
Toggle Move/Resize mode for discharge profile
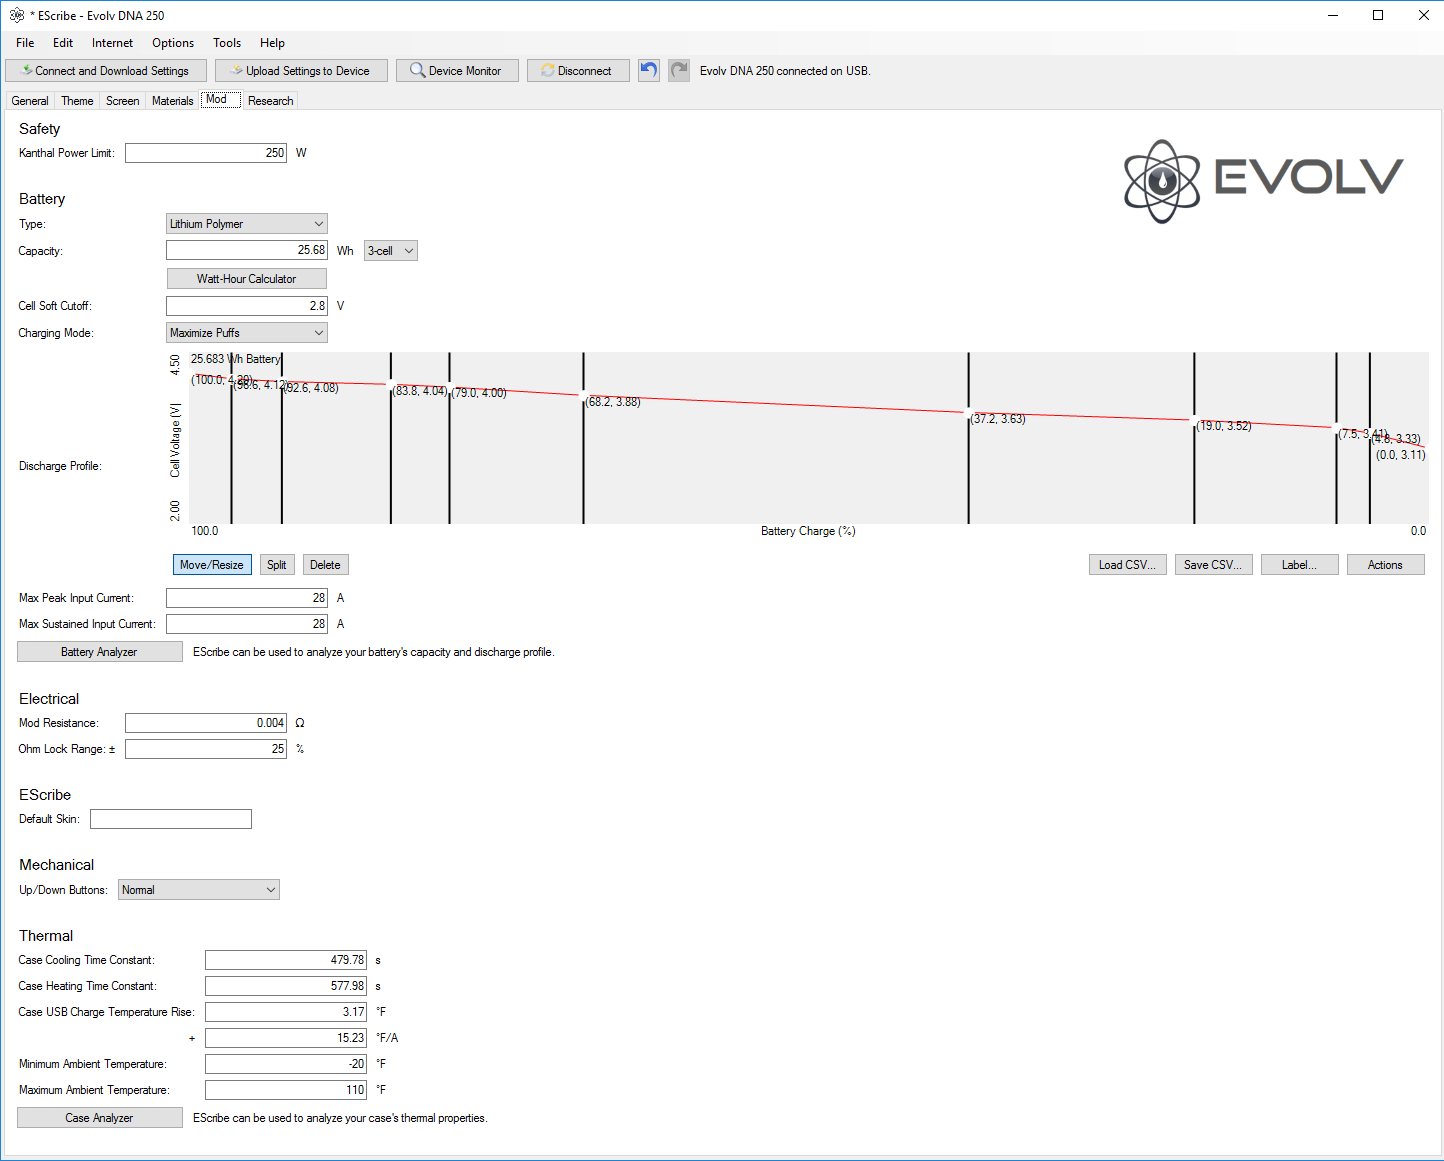[212, 565]
